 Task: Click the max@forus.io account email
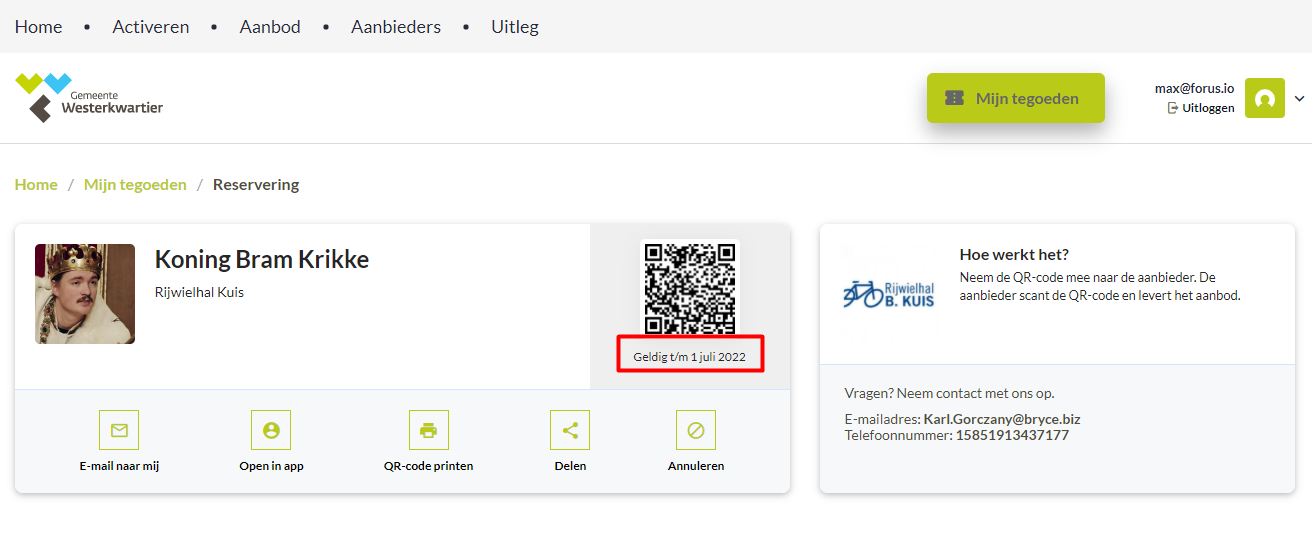pos(1195,88)
